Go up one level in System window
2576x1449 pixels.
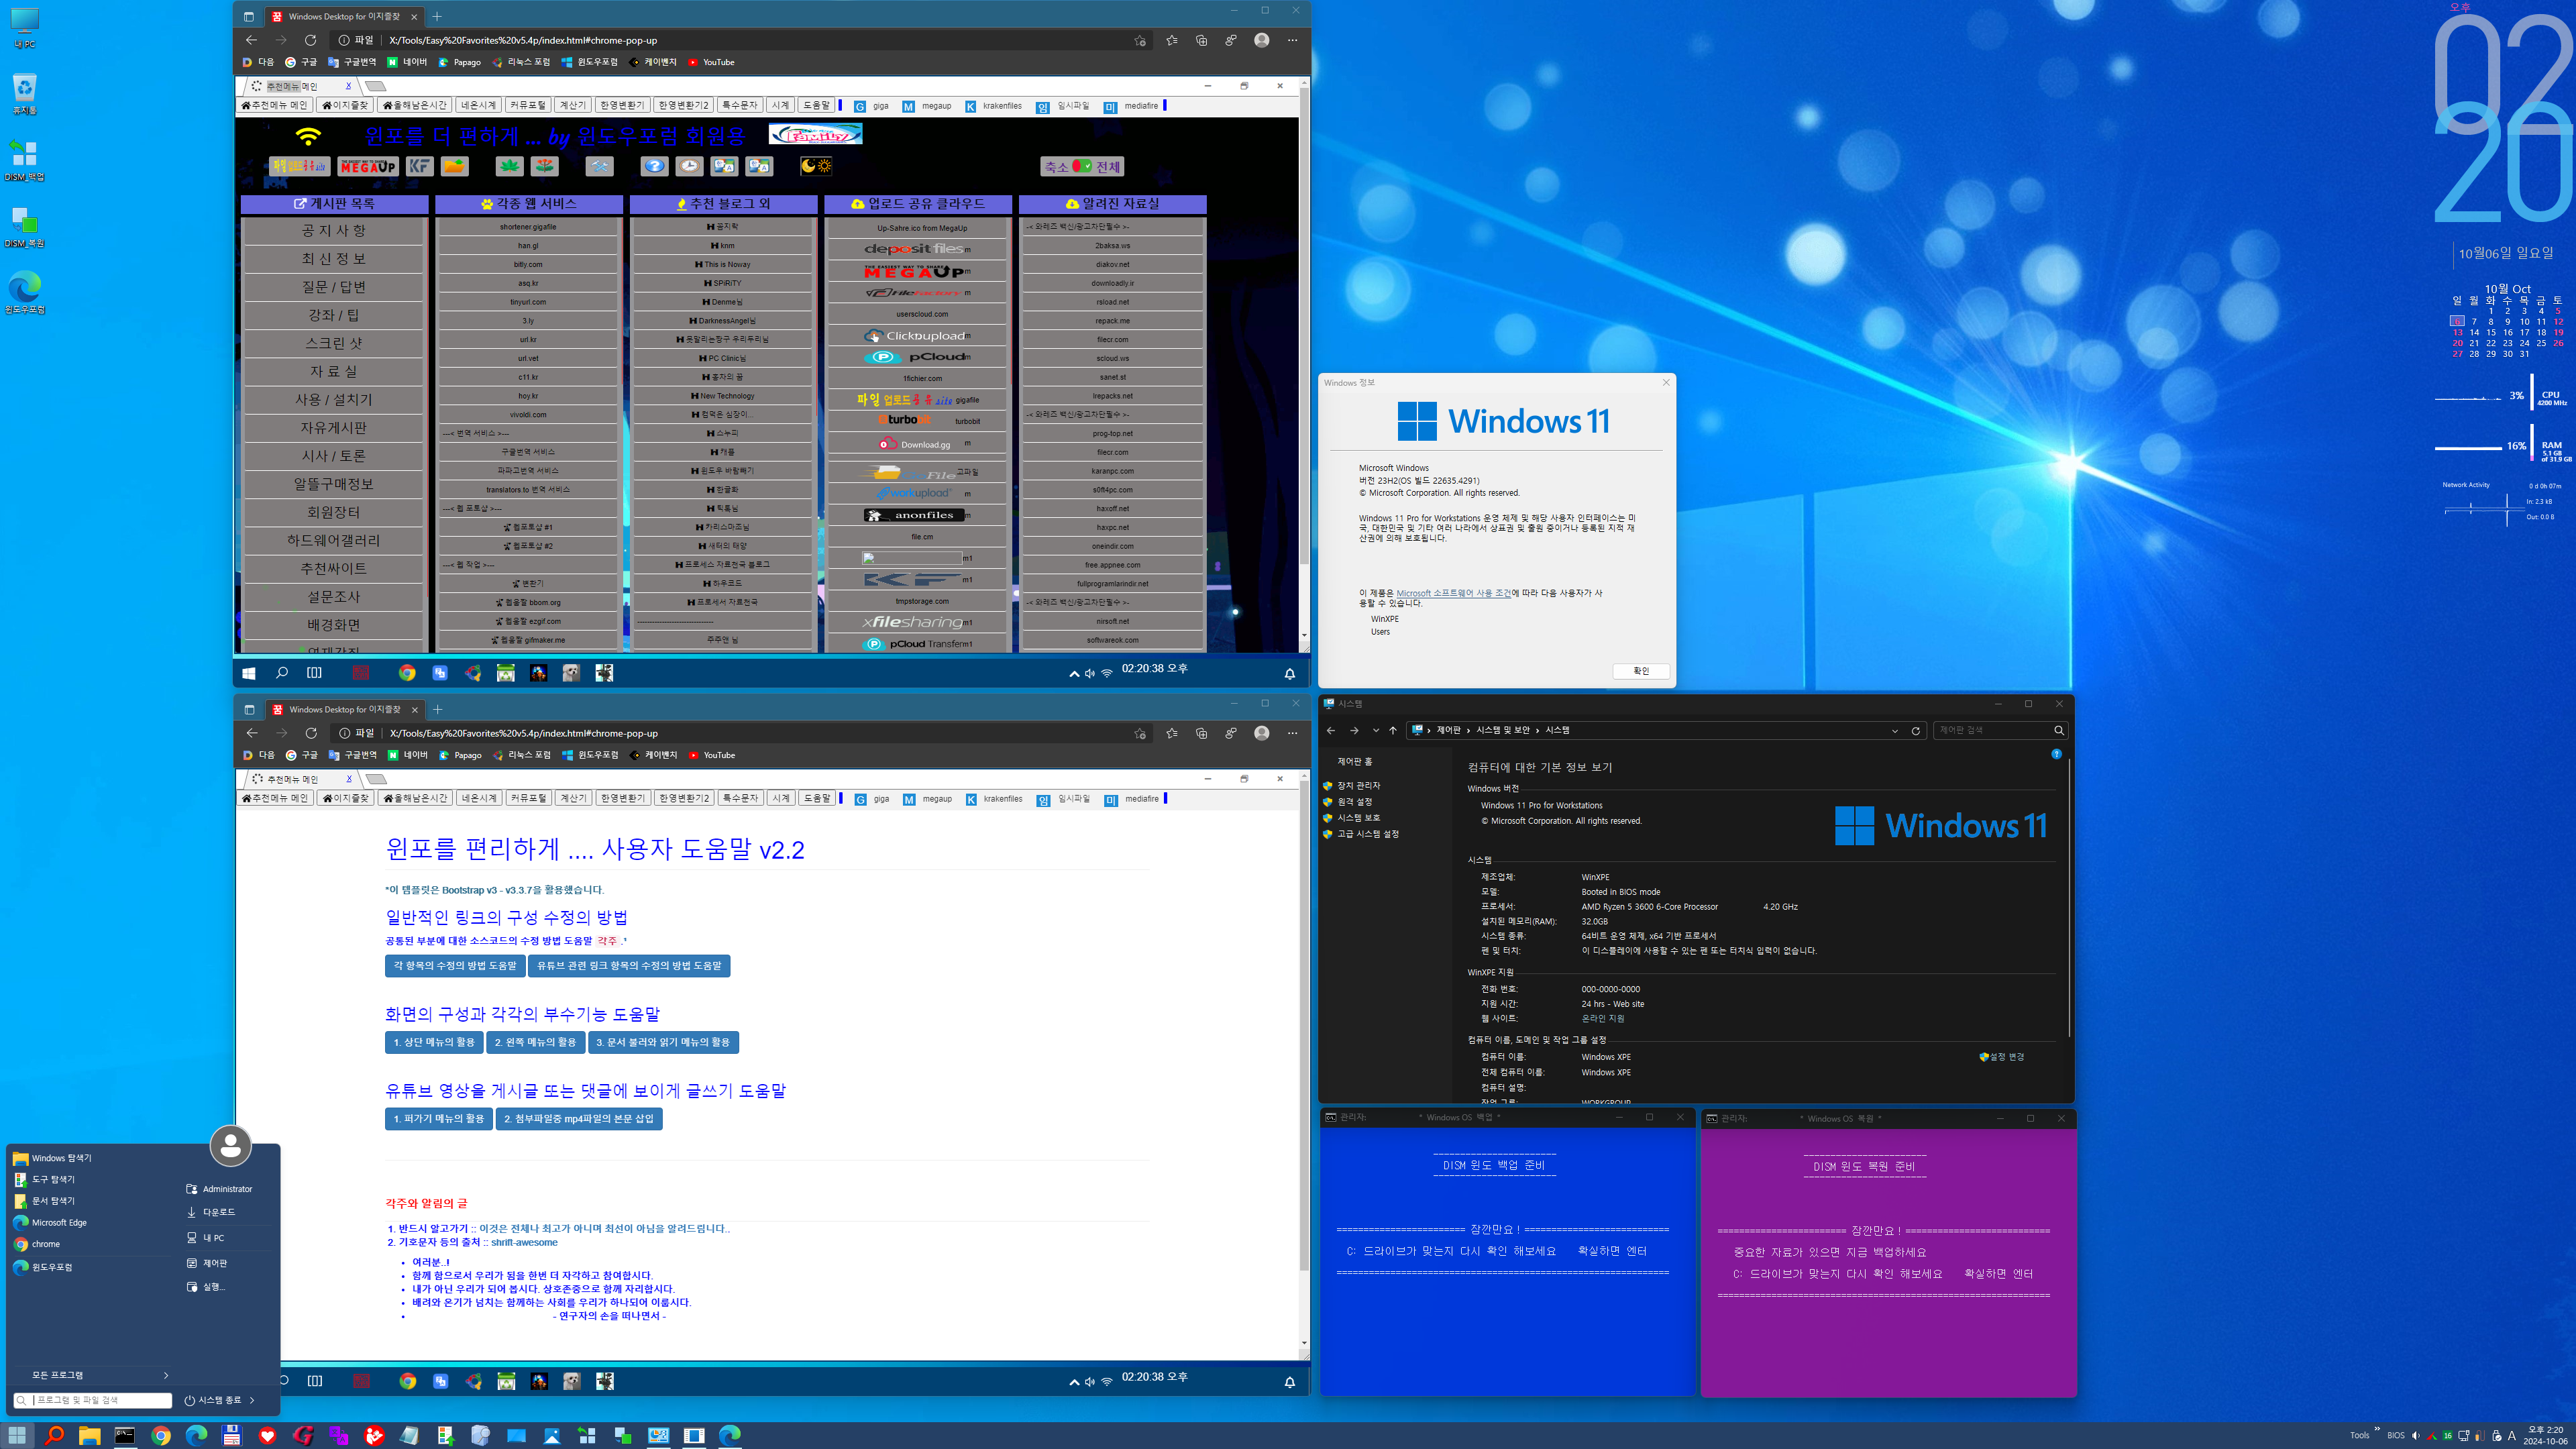(x=1392, y=730)
